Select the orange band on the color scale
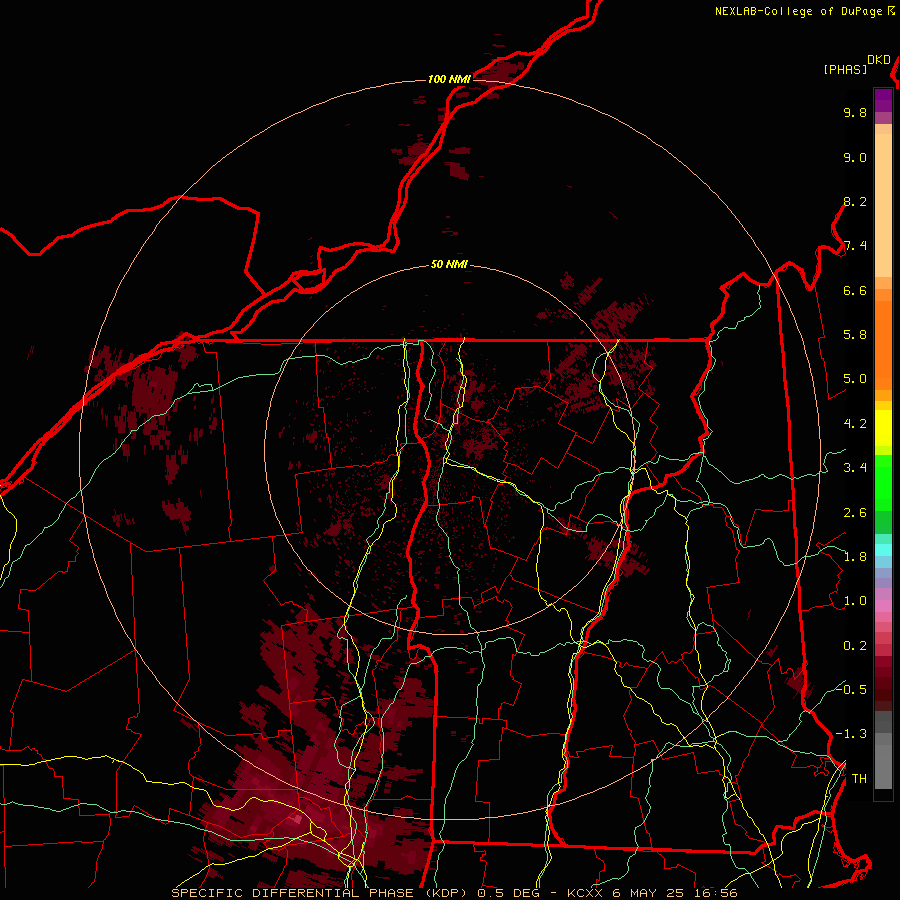Viewport: 900px width, 900px height. (x=883, y=345)
